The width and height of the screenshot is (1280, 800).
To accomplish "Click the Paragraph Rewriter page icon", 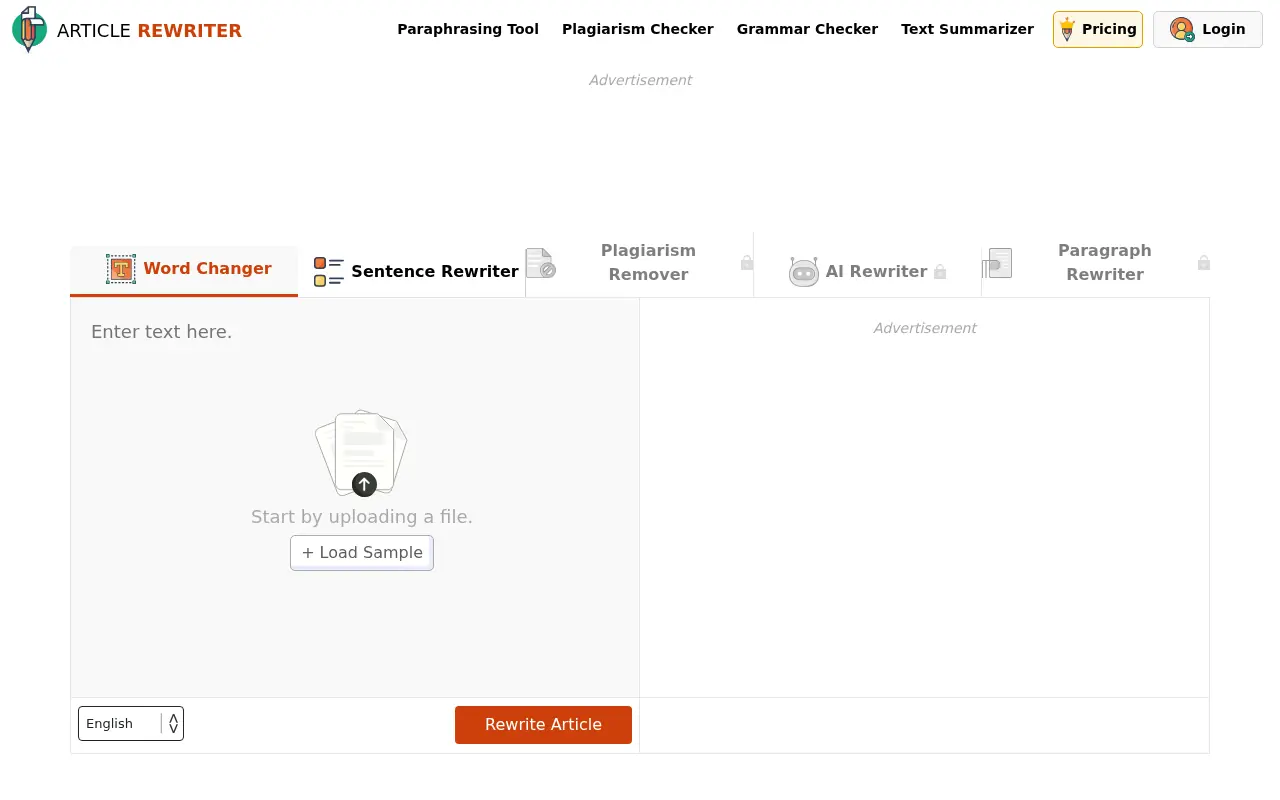I will [999, 263].
